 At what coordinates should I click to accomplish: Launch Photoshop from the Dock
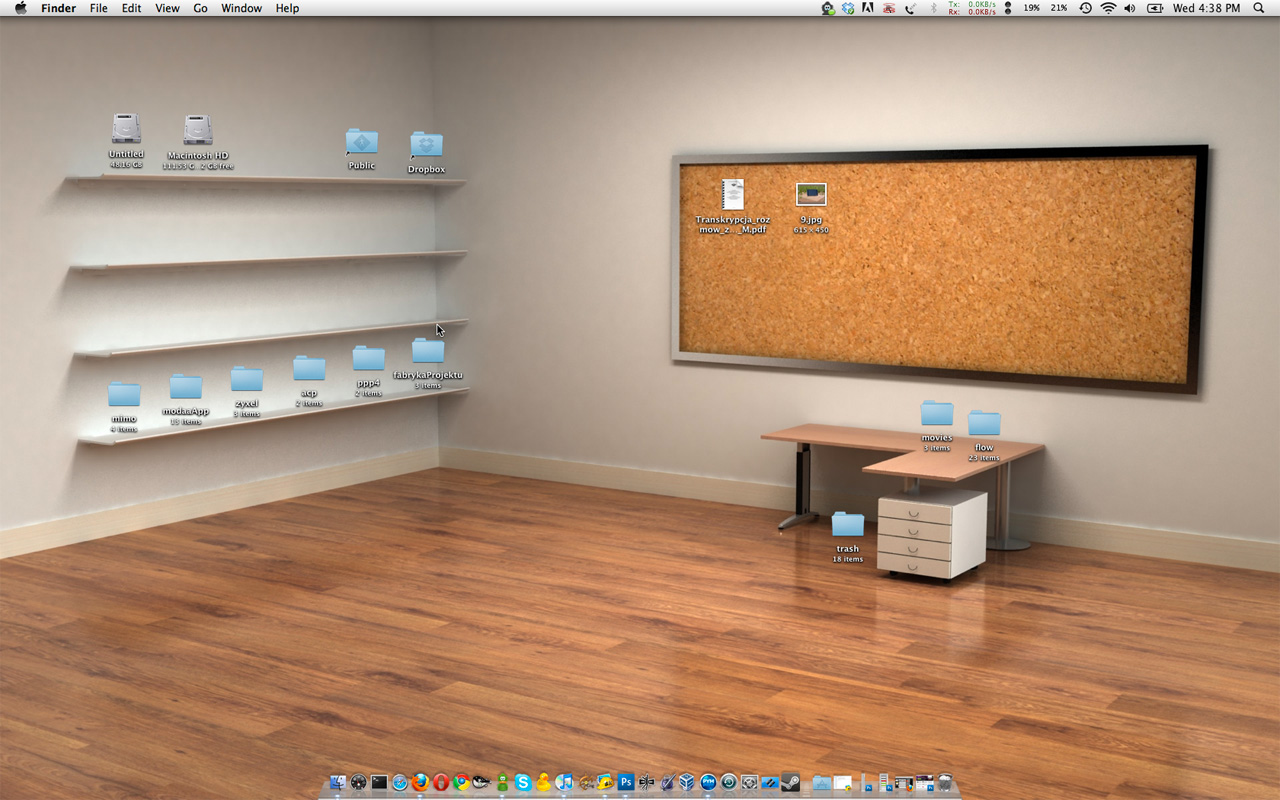pyautogui.click(x=626, y=782)
